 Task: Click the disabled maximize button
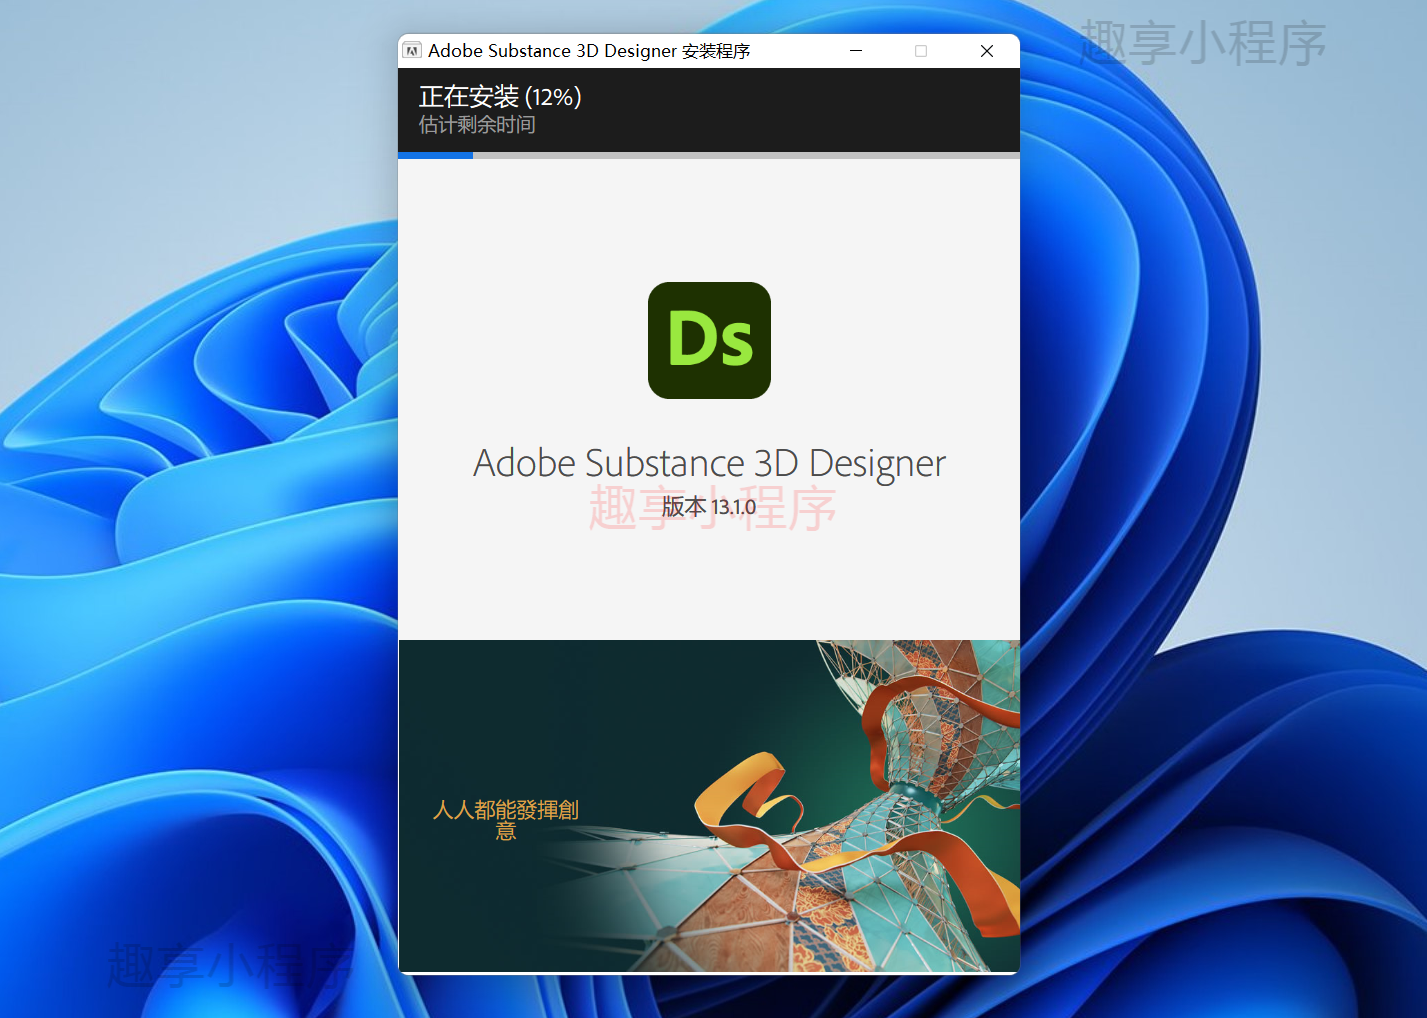[x=921, y=51]
